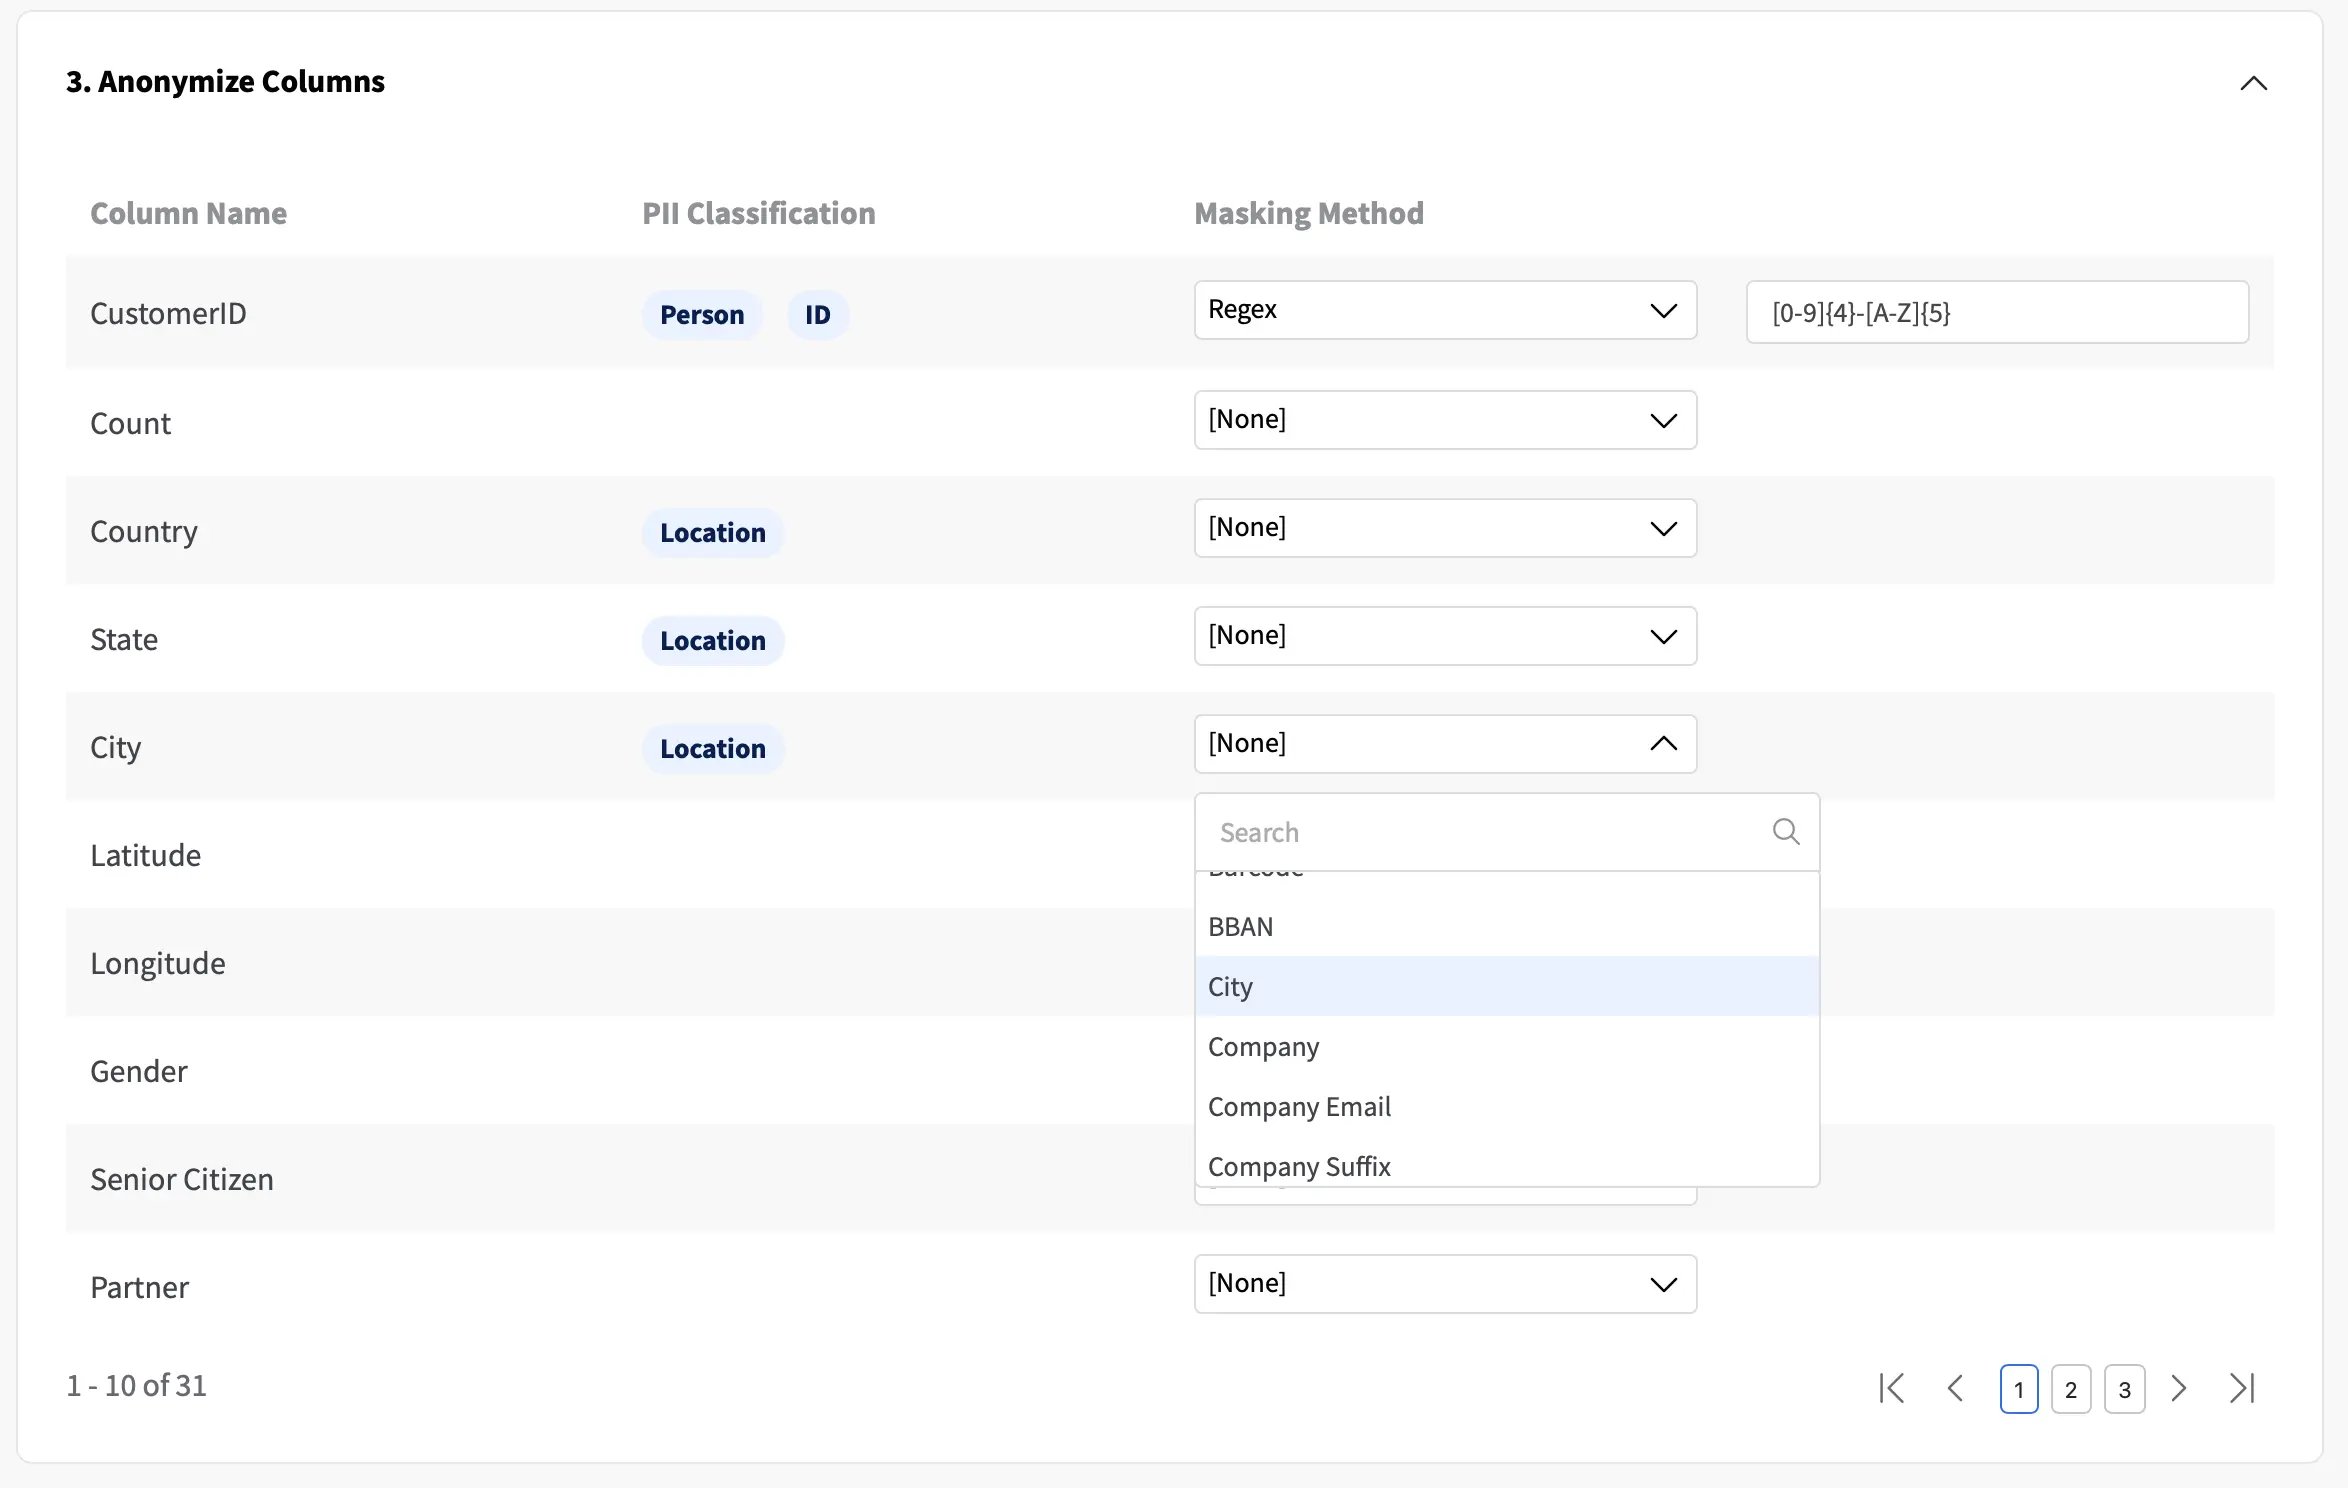Screen dimensions: 2348x1488
Task: Click the PII Classification header
Action: click(x=759, y=213)
